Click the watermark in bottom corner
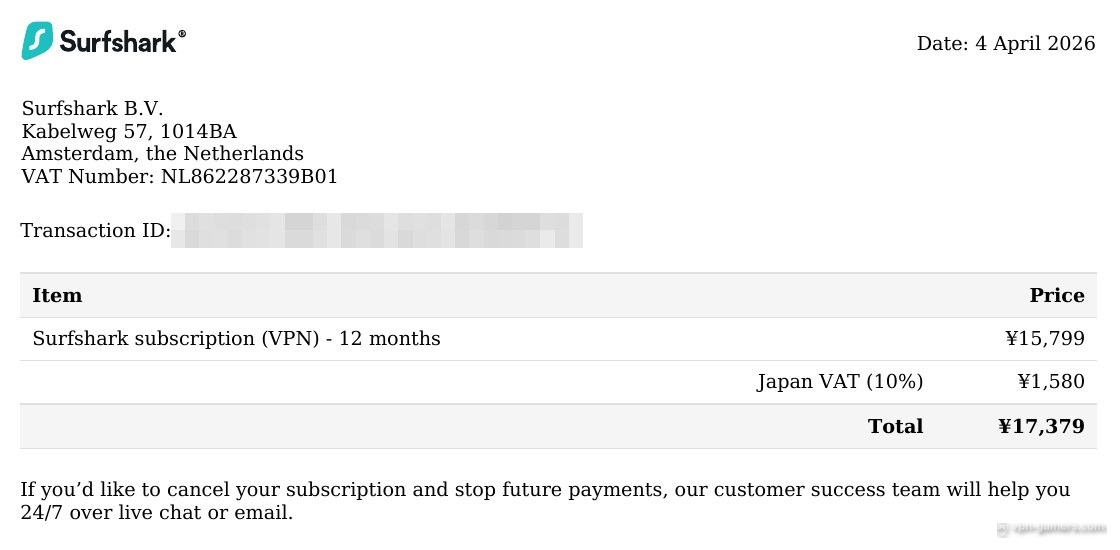 (1050, 529)
